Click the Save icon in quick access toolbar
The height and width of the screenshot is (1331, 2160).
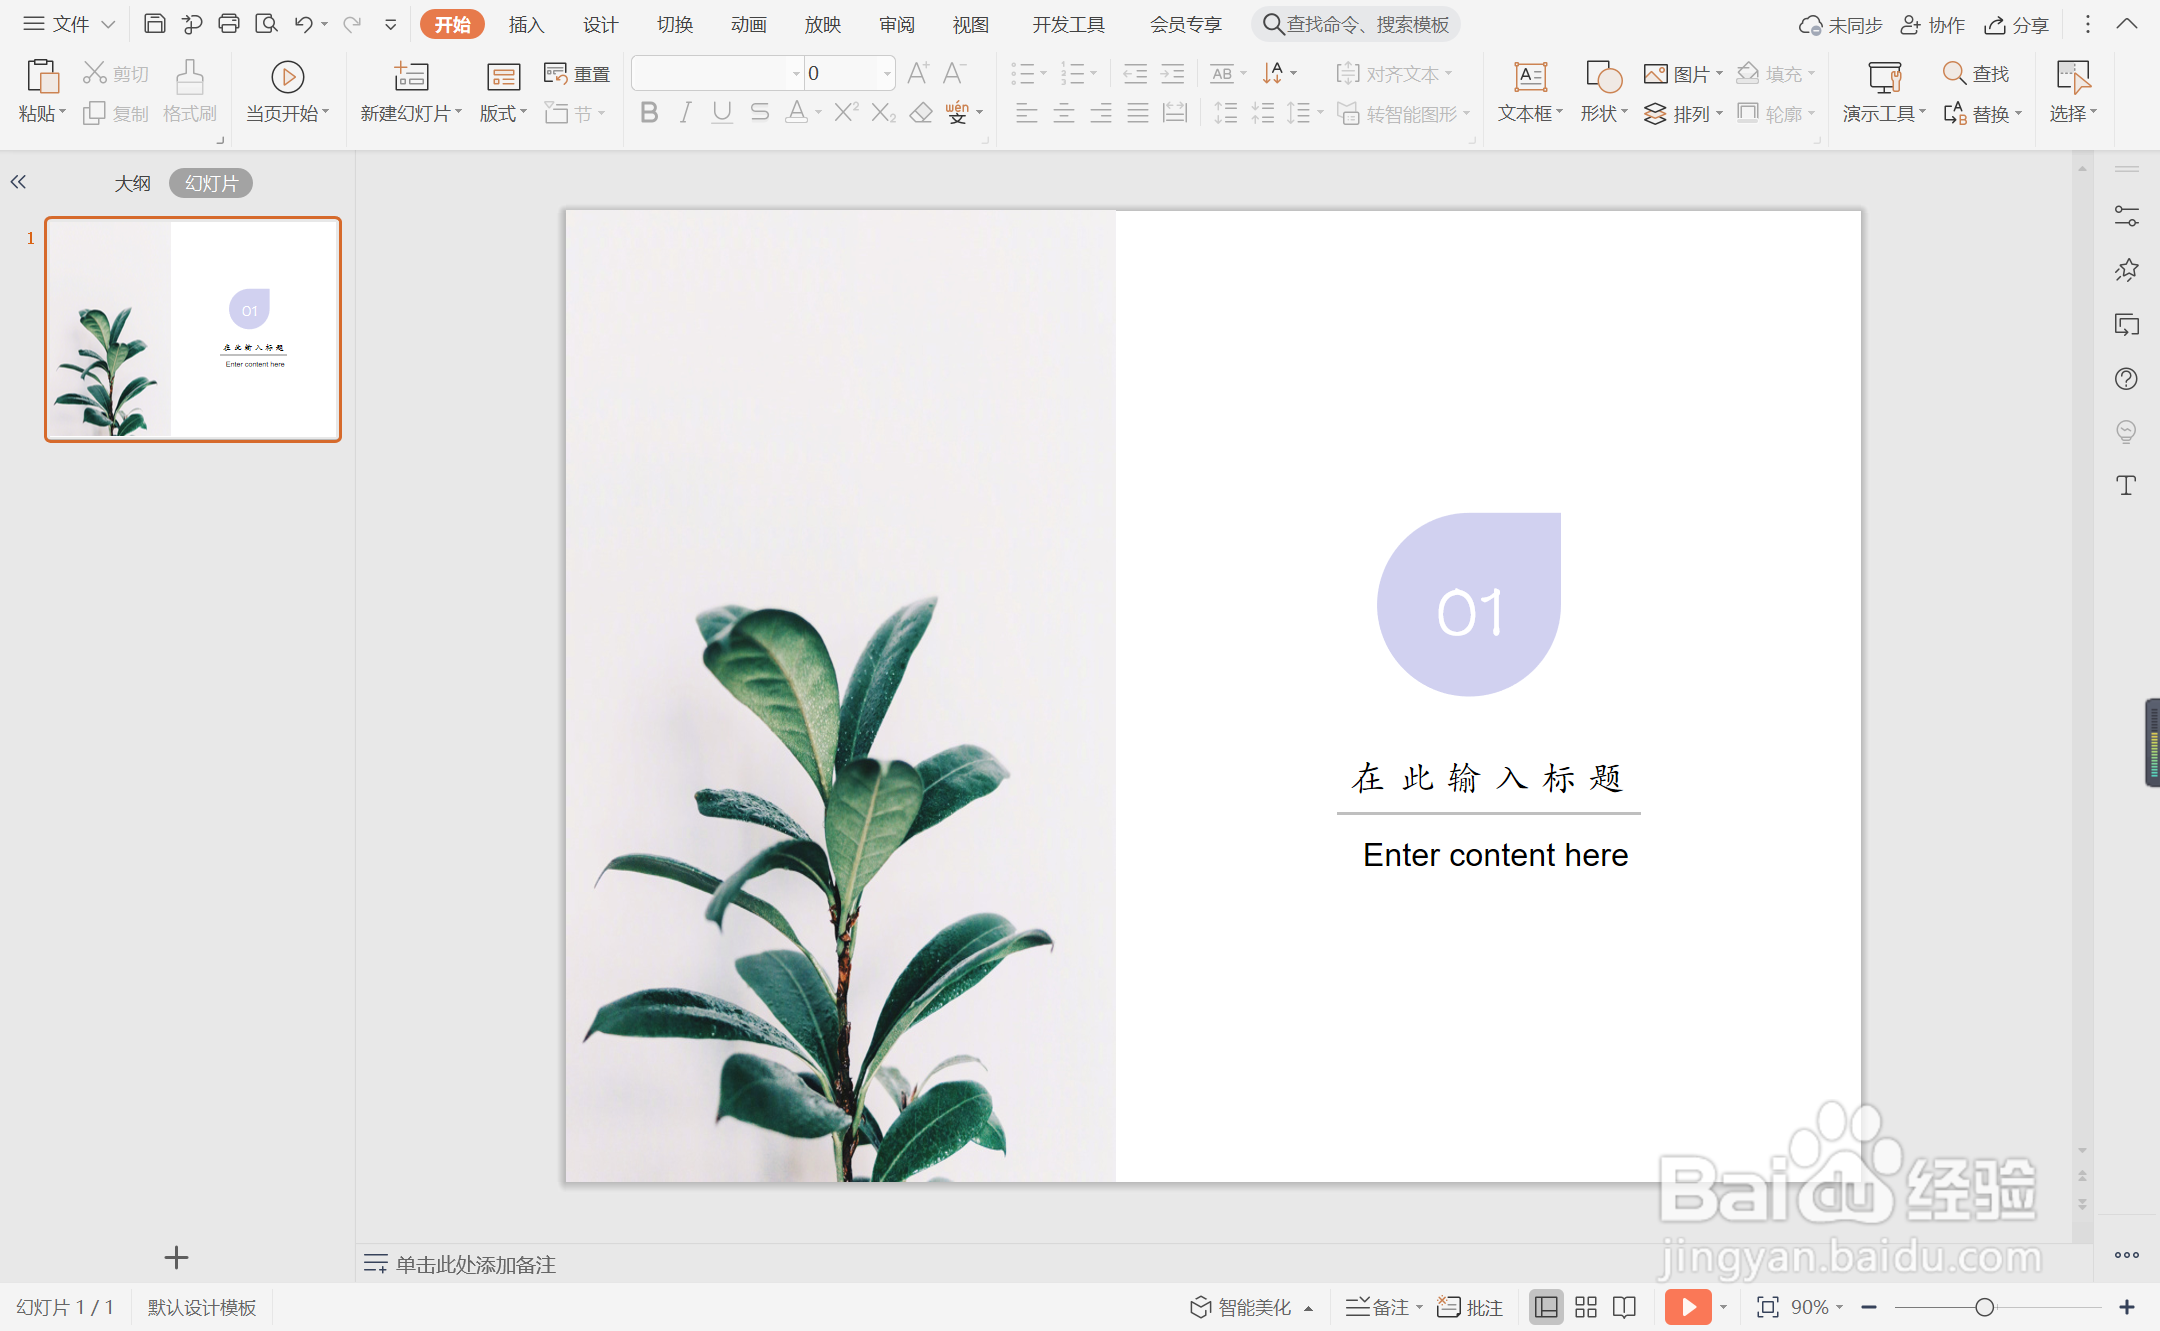click(154, 24)
